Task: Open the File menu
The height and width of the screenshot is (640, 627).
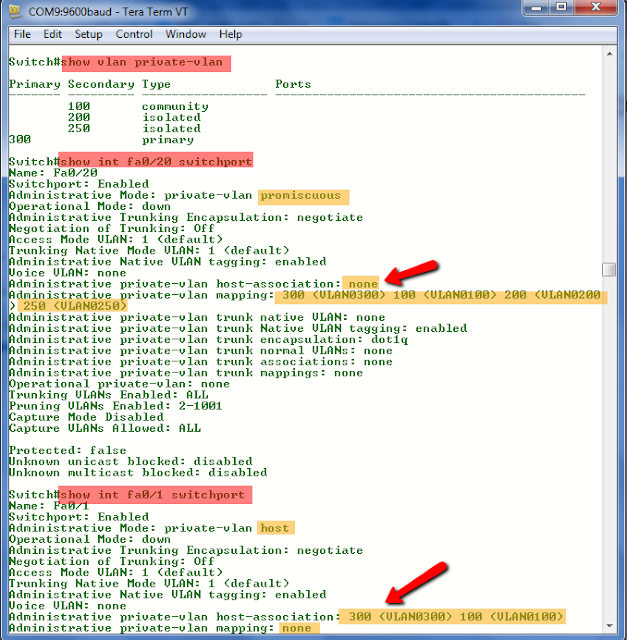Action: click(x=22, y=34)
